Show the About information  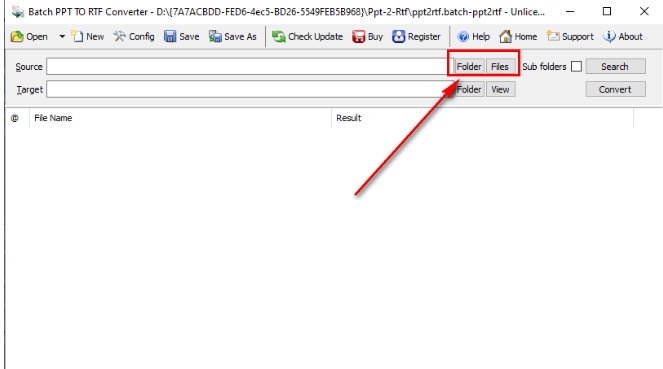coord(623,37)
